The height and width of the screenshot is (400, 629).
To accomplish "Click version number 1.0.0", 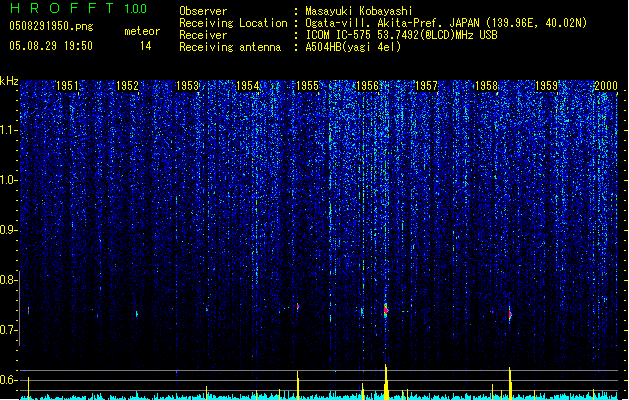I will pos(136,9).
